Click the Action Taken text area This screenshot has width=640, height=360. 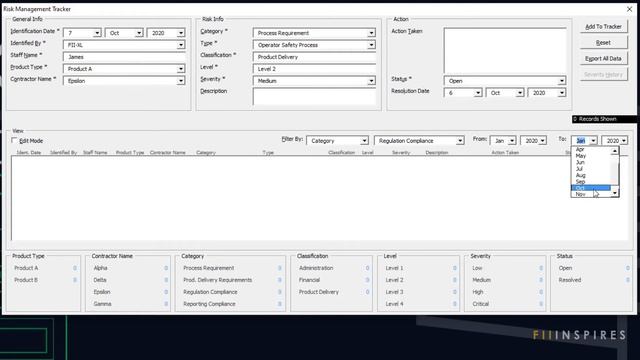click(x=505, y=51)
